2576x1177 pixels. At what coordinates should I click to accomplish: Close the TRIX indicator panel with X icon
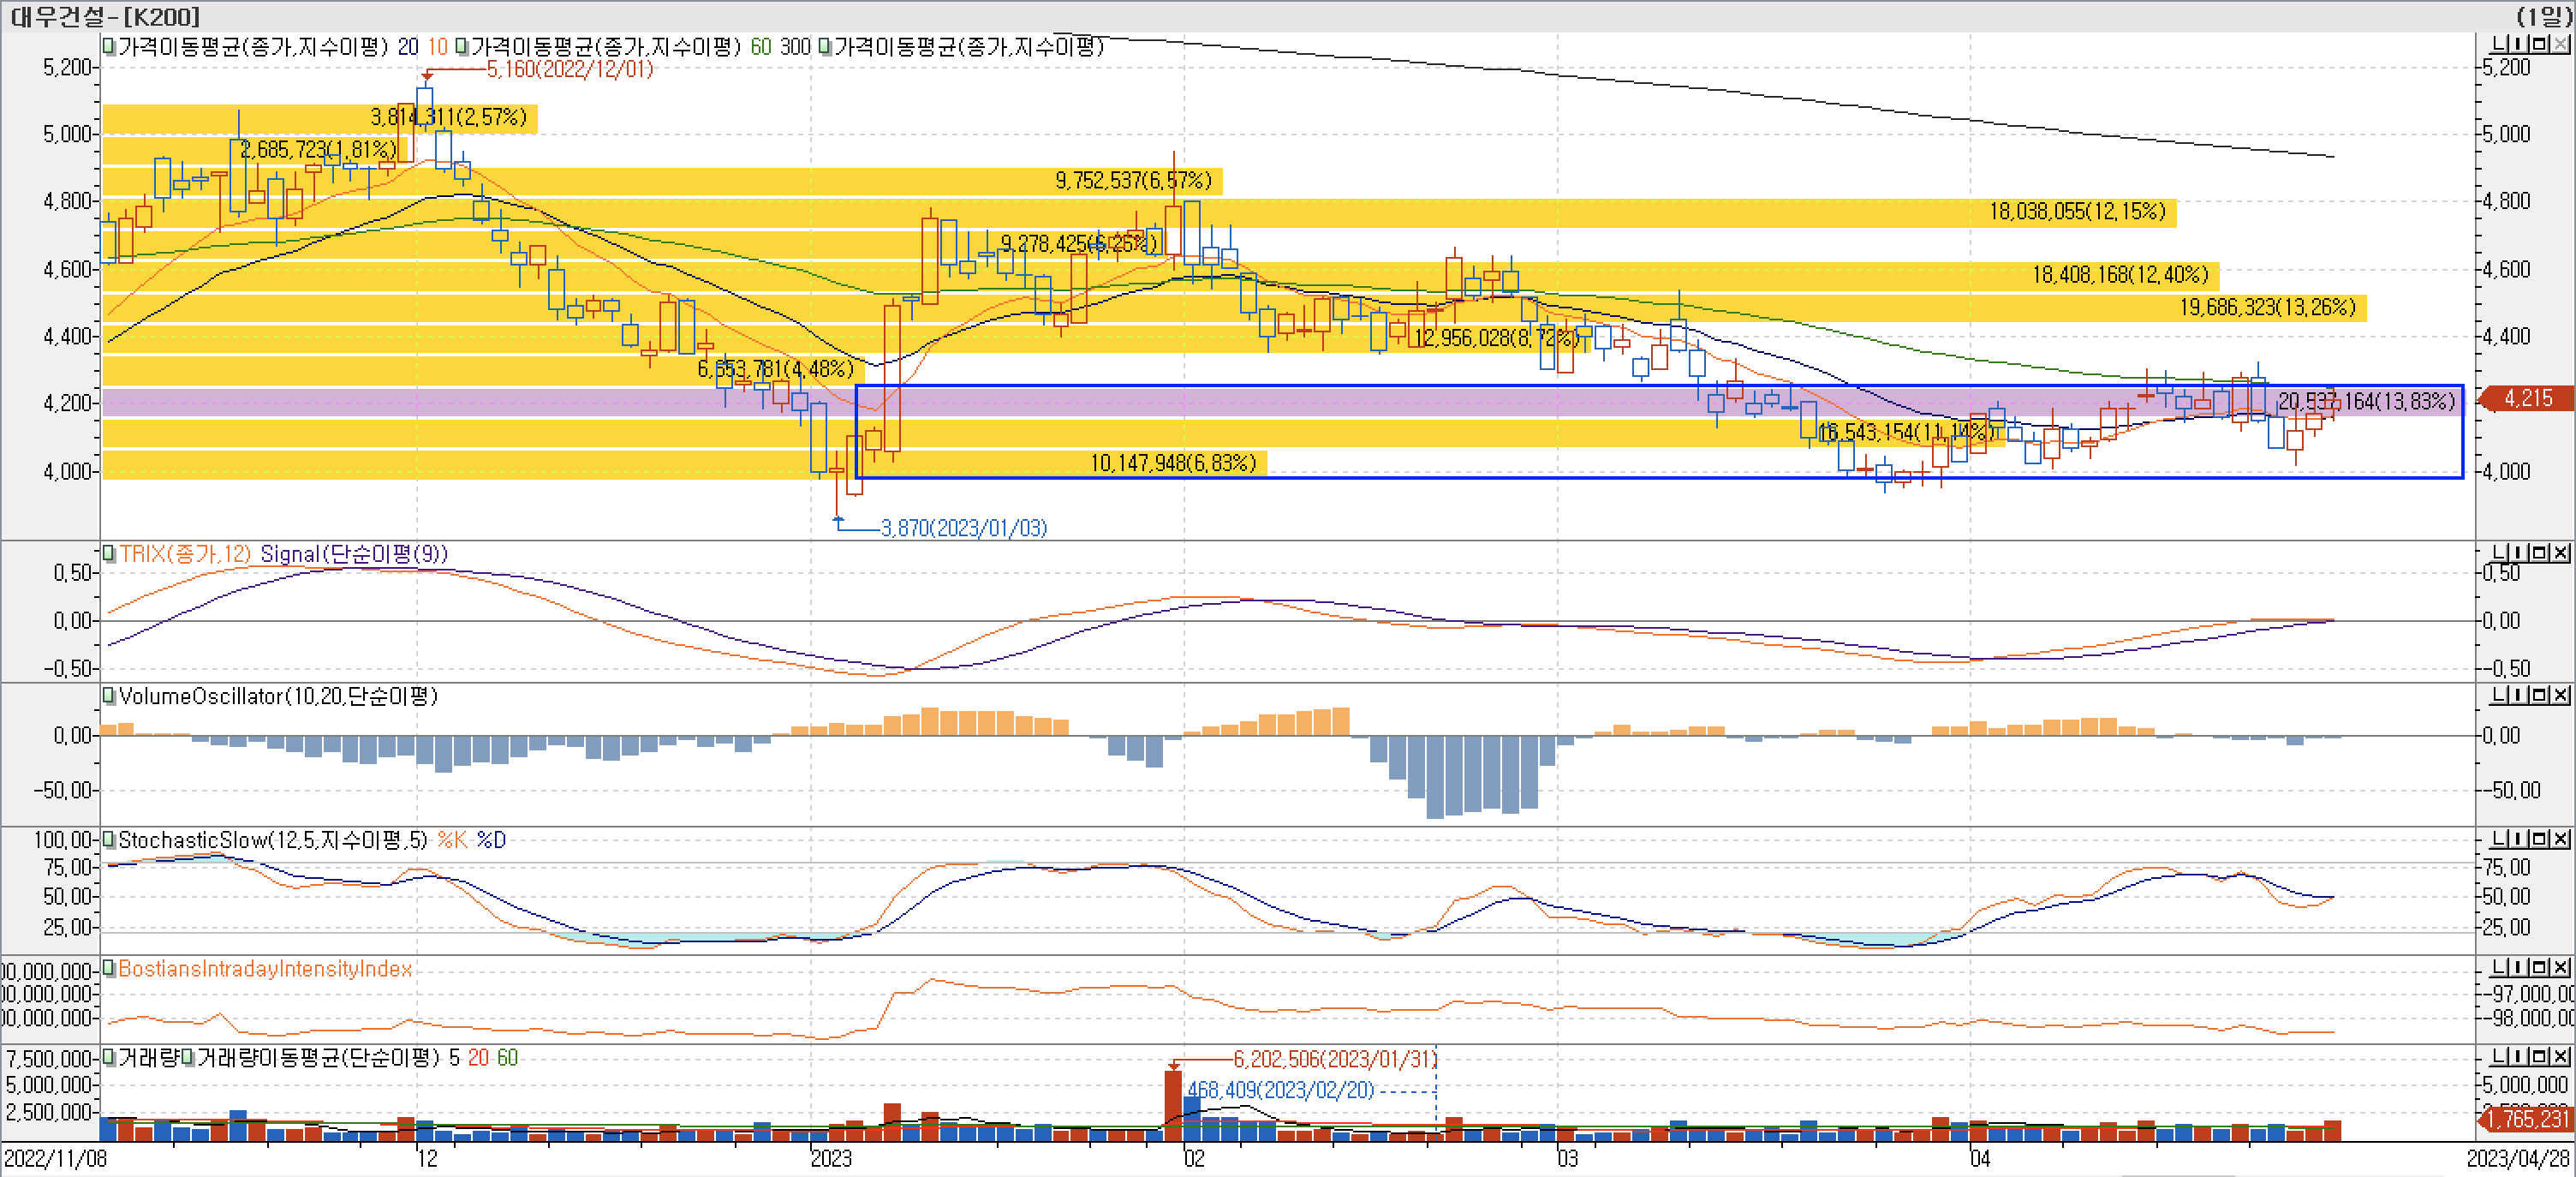[x=2561, y=553]
